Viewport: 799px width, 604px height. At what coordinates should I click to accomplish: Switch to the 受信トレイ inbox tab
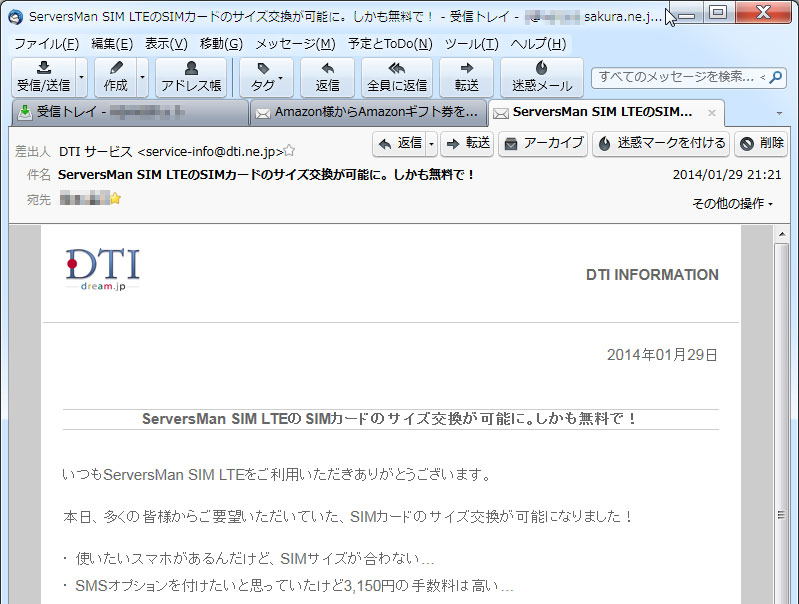(x=130, y=112)
